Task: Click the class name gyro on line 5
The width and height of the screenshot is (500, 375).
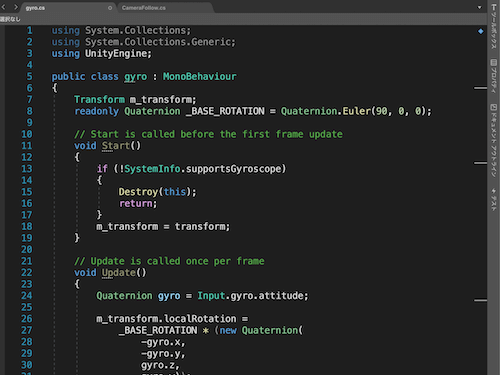Action: tap(135, 77)
